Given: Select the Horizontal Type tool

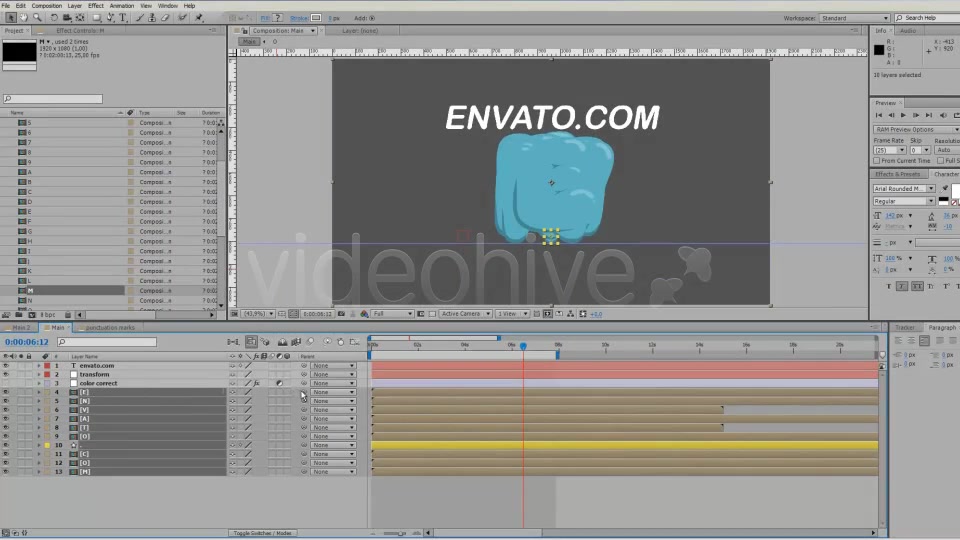Looking at the screenshot, I should (x=123, y=18).
